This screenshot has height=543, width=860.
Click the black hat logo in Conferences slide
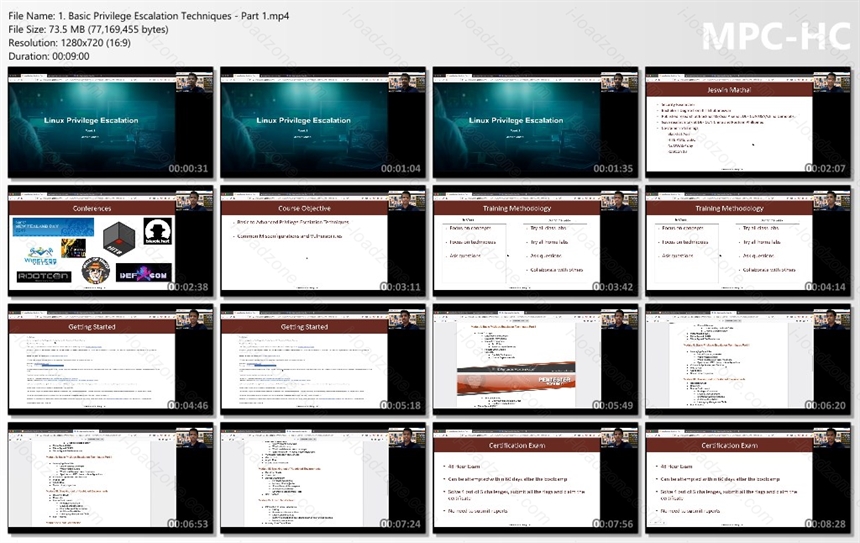point(157,231)
